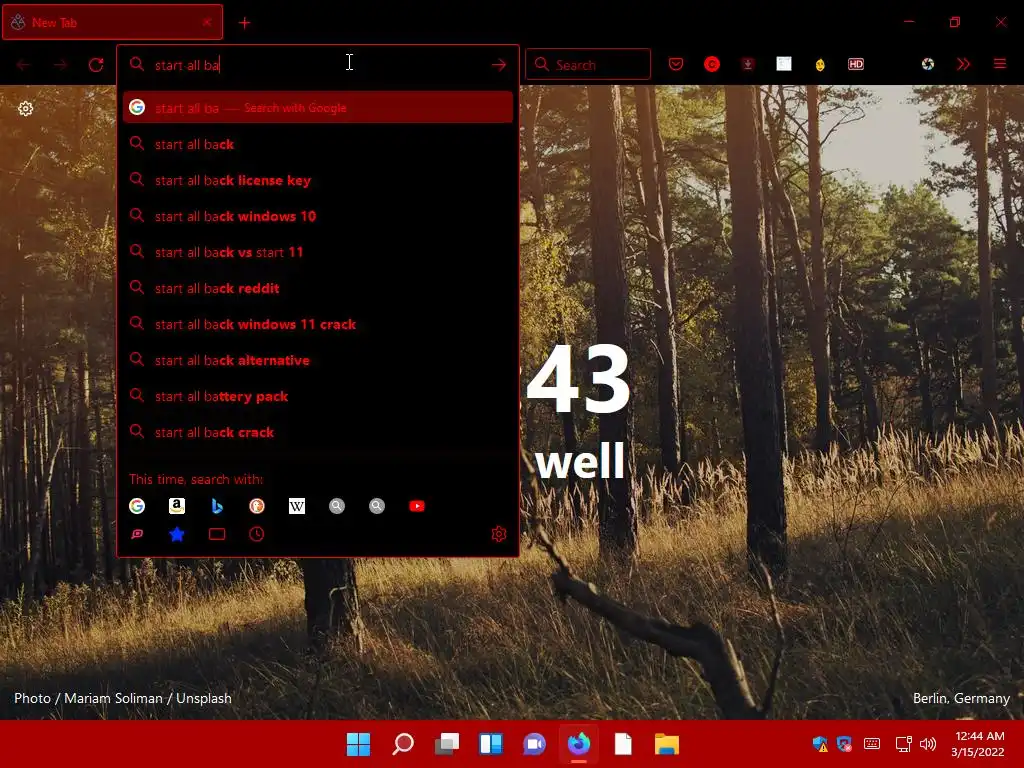Open Task View on taskbar
Screen dimensions: 1024x768
pyautogui.click(x=447, y=744)
